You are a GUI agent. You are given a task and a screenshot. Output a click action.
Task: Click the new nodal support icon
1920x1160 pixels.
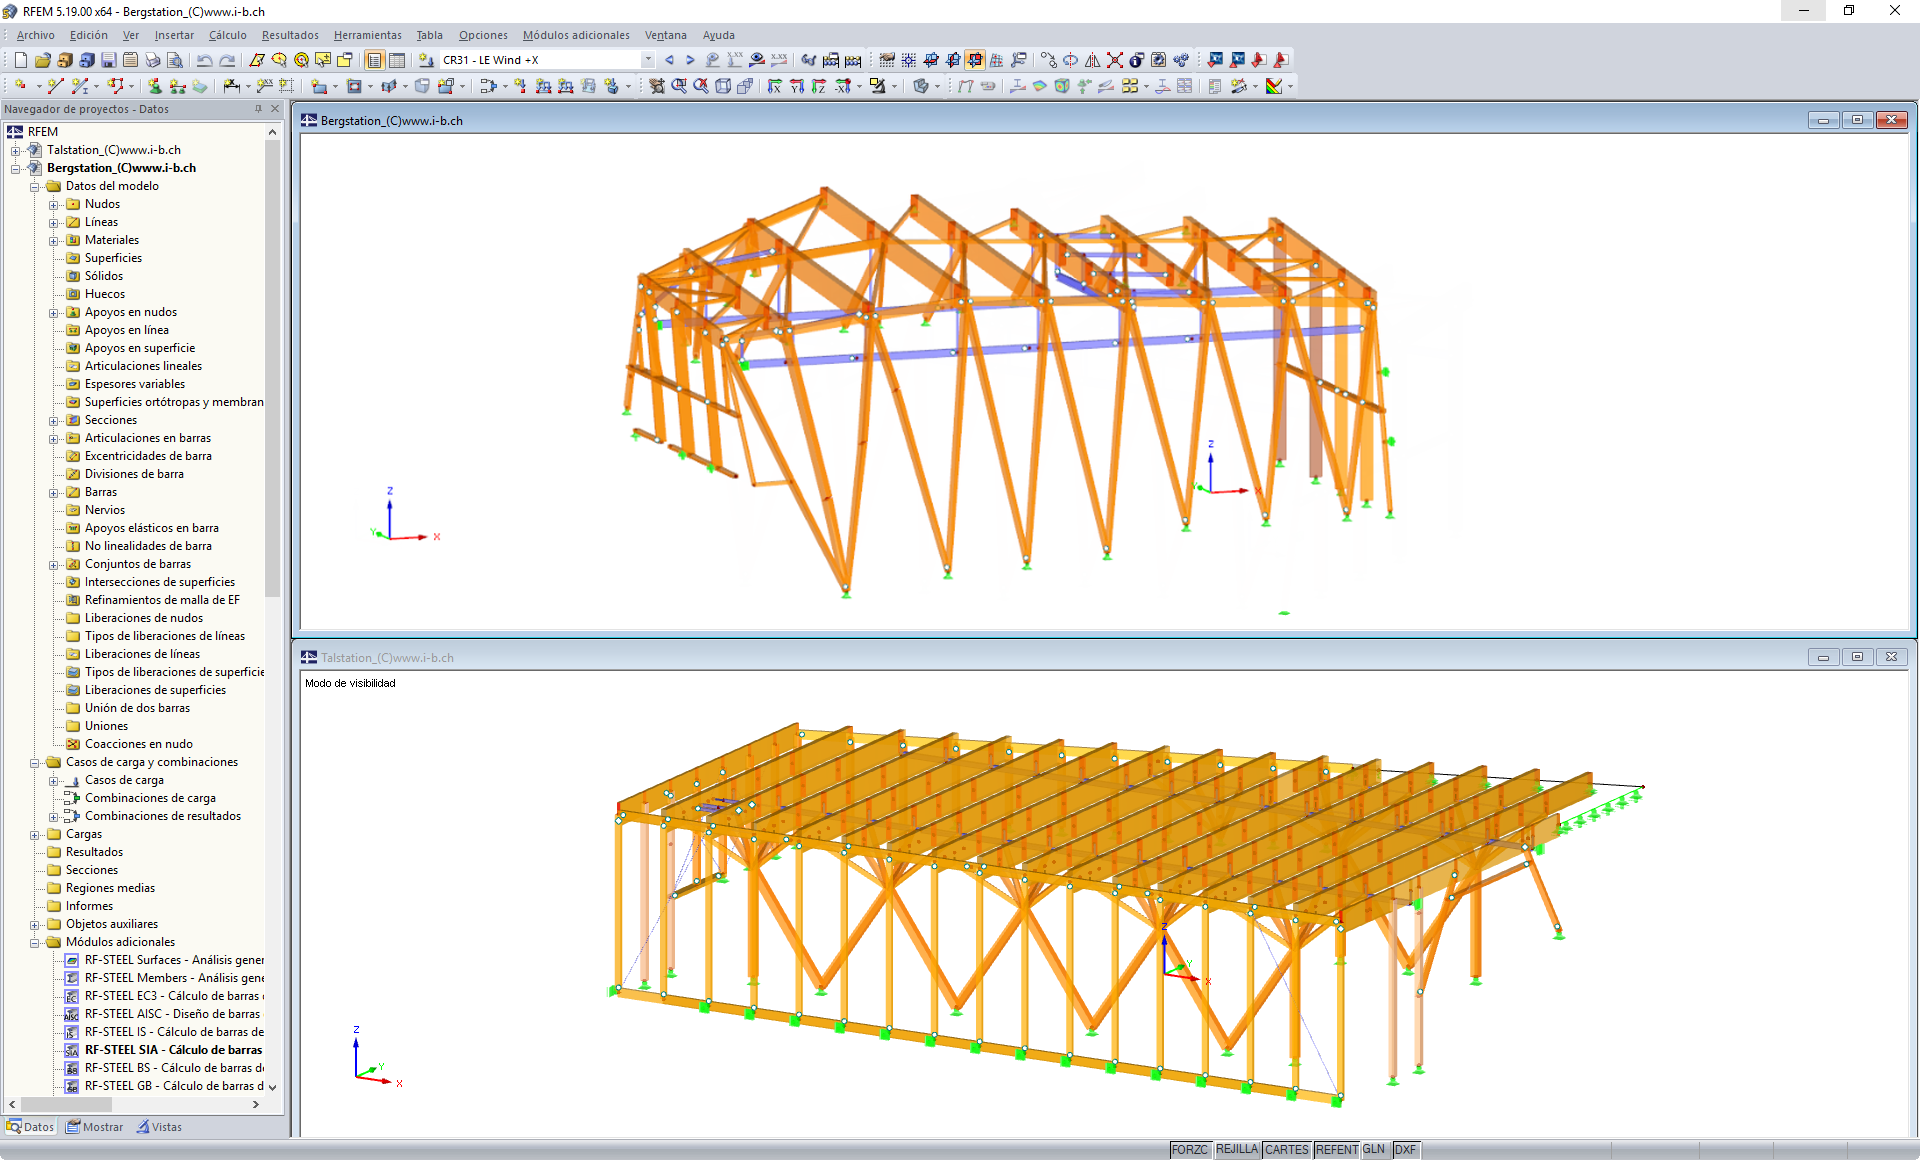coord(154,86)
